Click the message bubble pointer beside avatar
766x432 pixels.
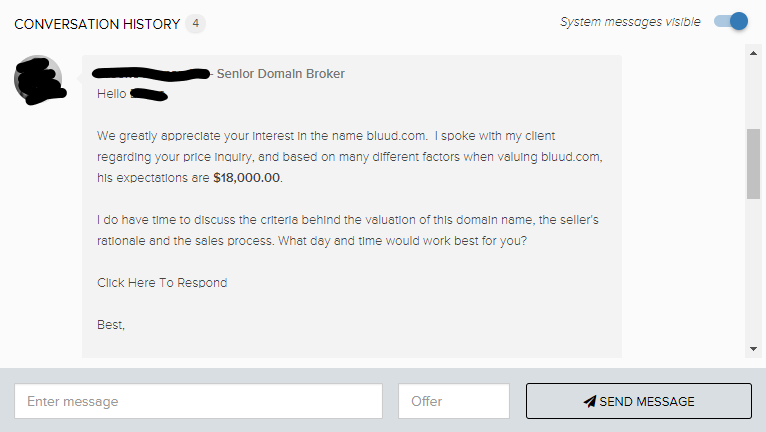(x=79, y=78)
